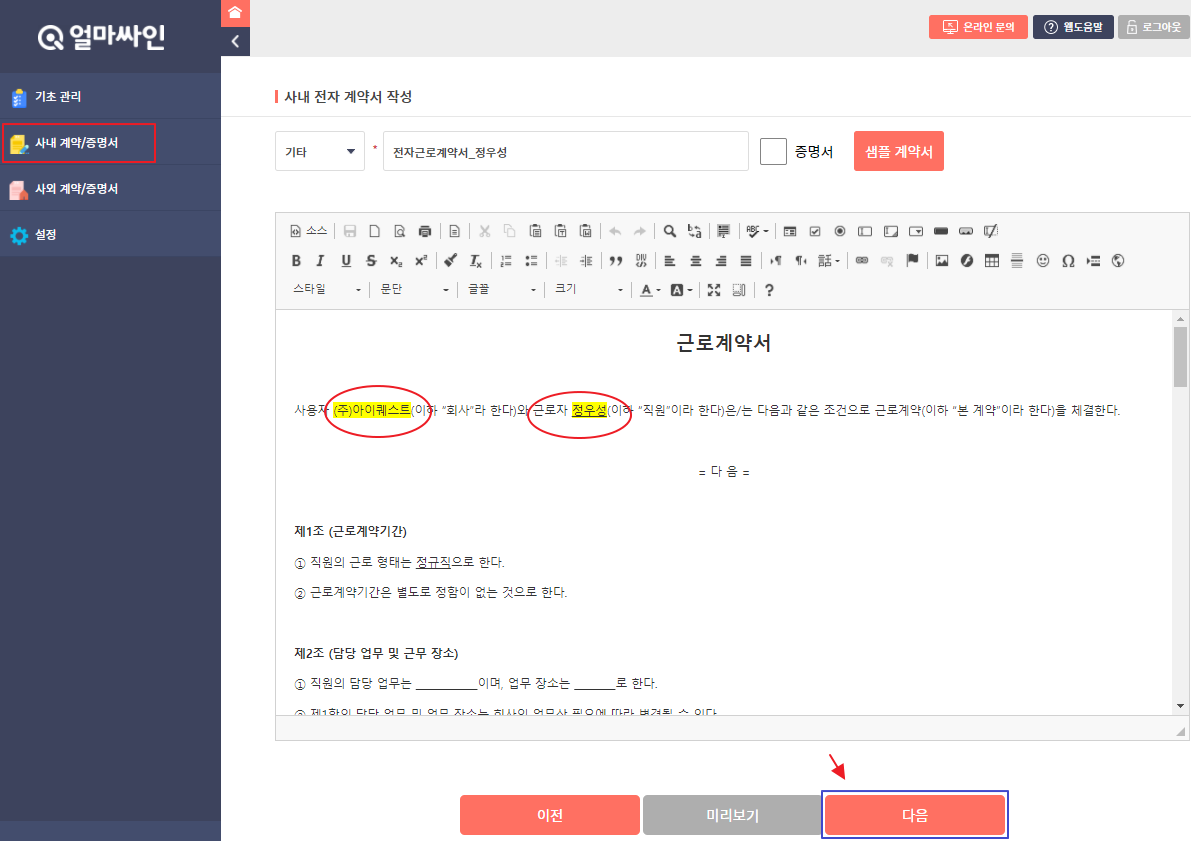The height and width of the screenshot is (843, 1191).
Task: Click the copy formatting brush icon
Action: [x=450, y=260]
